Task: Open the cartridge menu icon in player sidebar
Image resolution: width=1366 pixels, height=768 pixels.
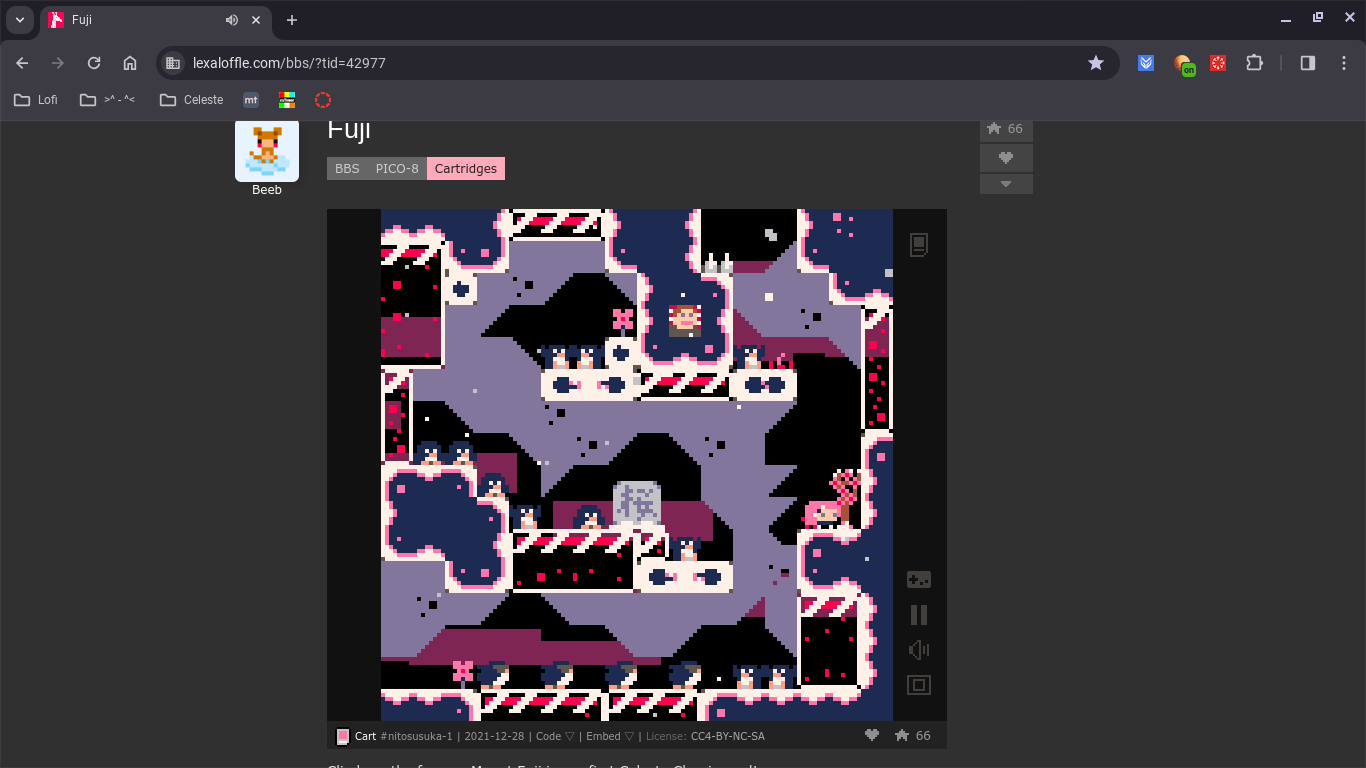Action: 919,244
